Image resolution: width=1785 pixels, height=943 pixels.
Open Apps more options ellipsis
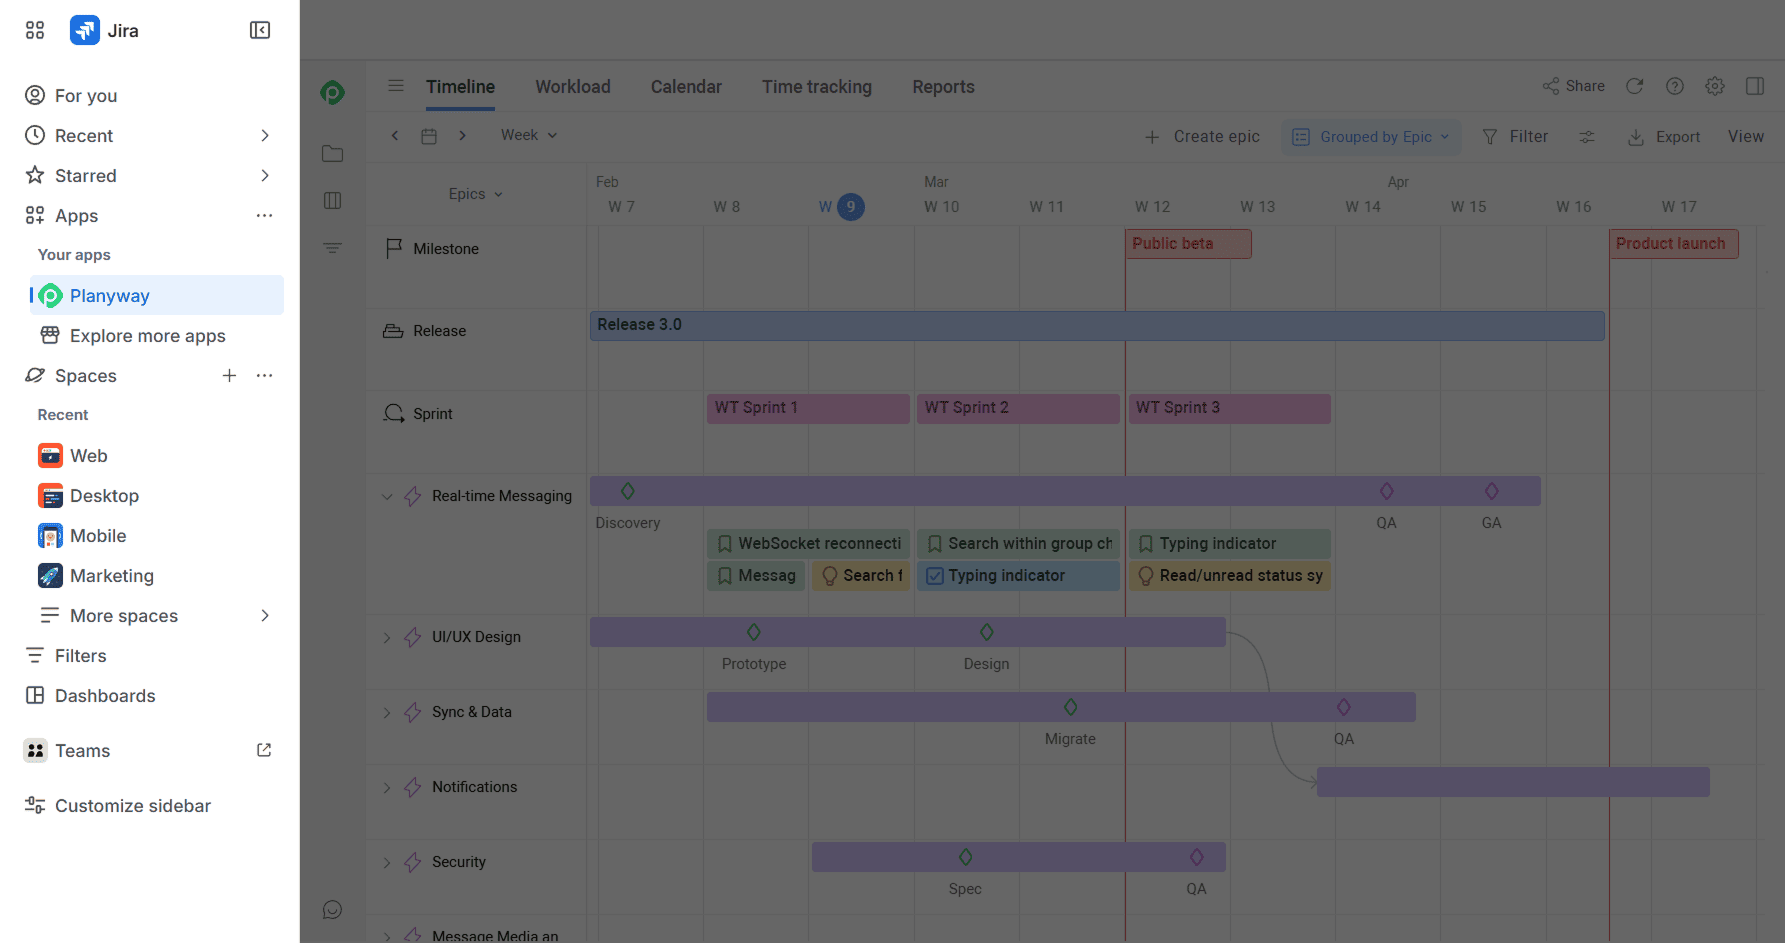264,215
